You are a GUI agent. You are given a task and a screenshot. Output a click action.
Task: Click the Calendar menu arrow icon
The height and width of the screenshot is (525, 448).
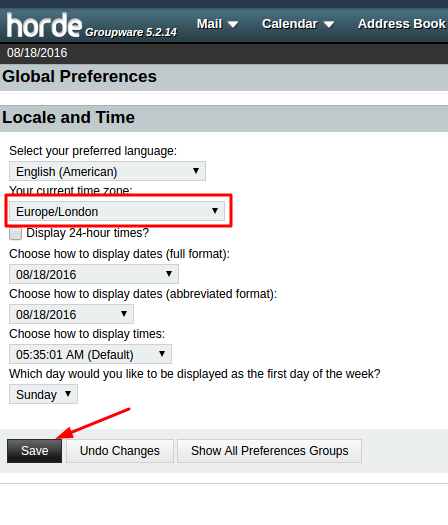point(329,24)
